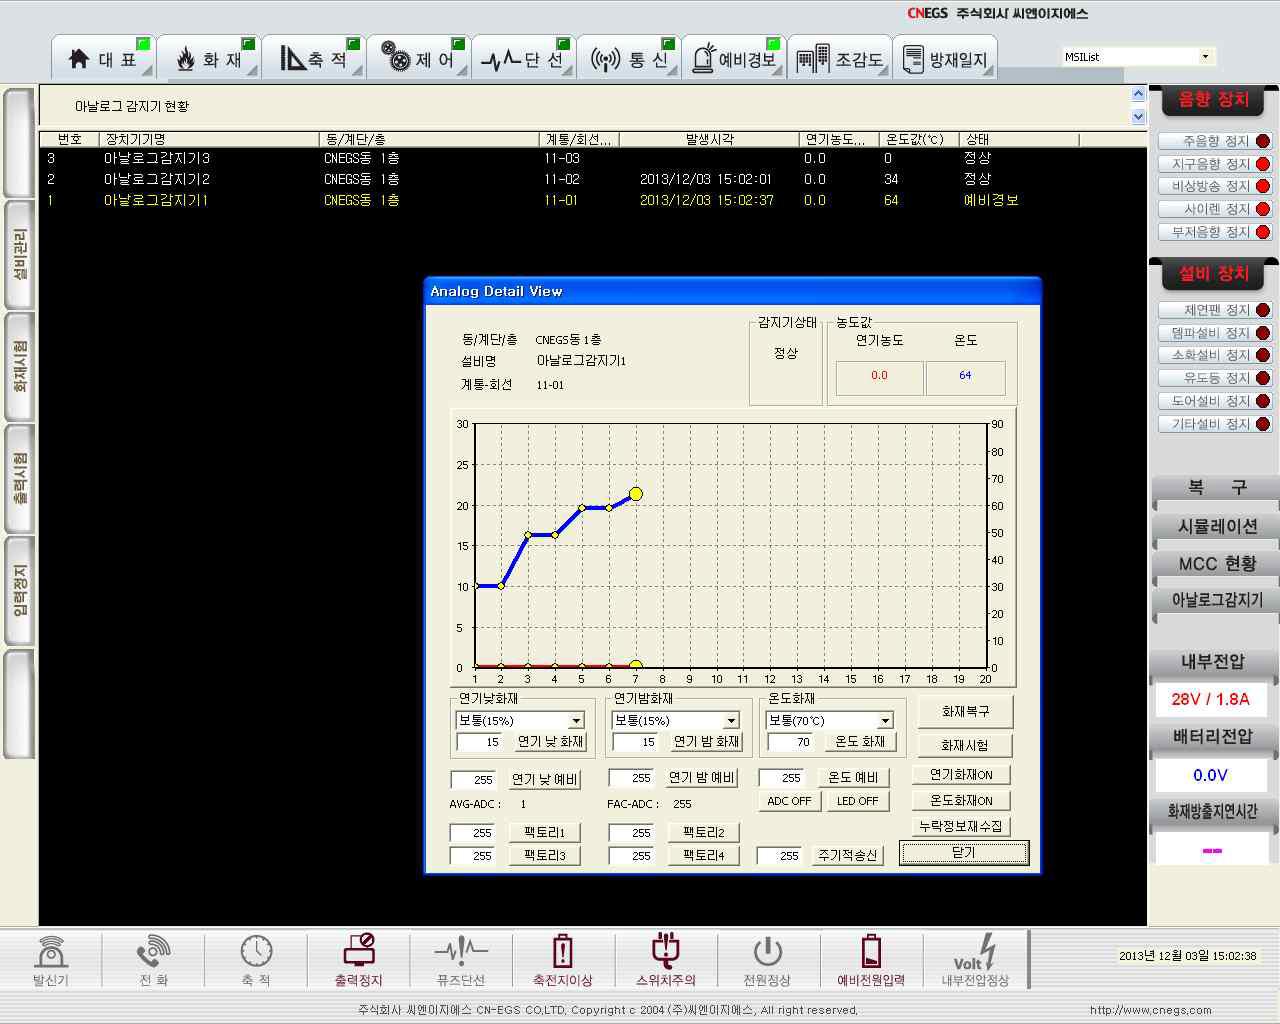Click the 스위치주의 plug warning icon
The width and height of the screenshot is (1280, 1024).
tap(666, 960)
